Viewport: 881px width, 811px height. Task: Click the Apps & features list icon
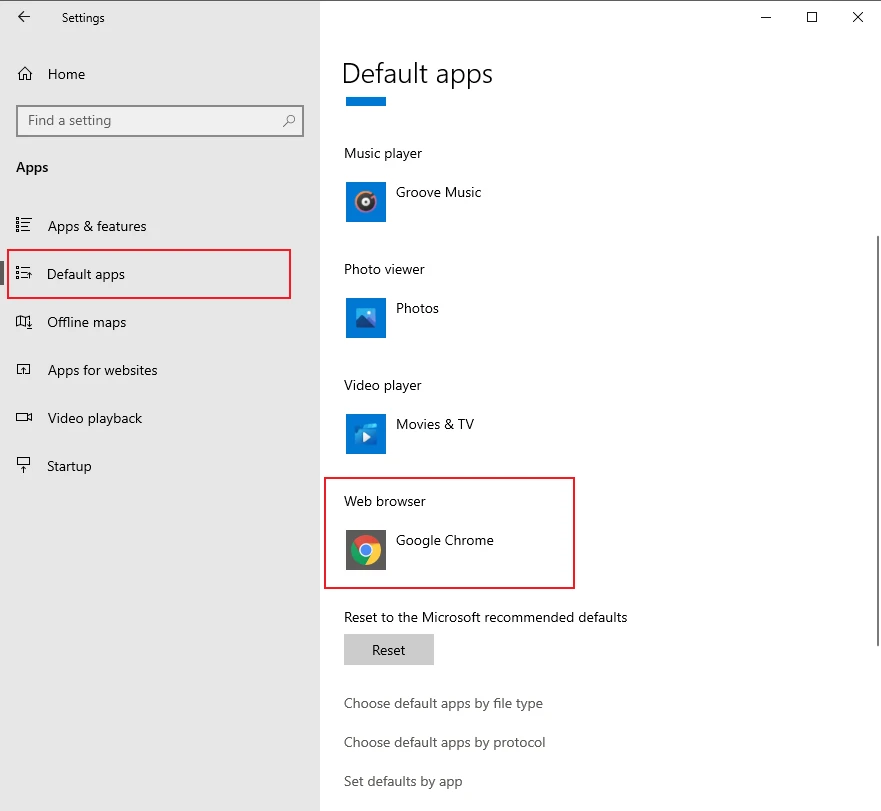click(24, 225)
